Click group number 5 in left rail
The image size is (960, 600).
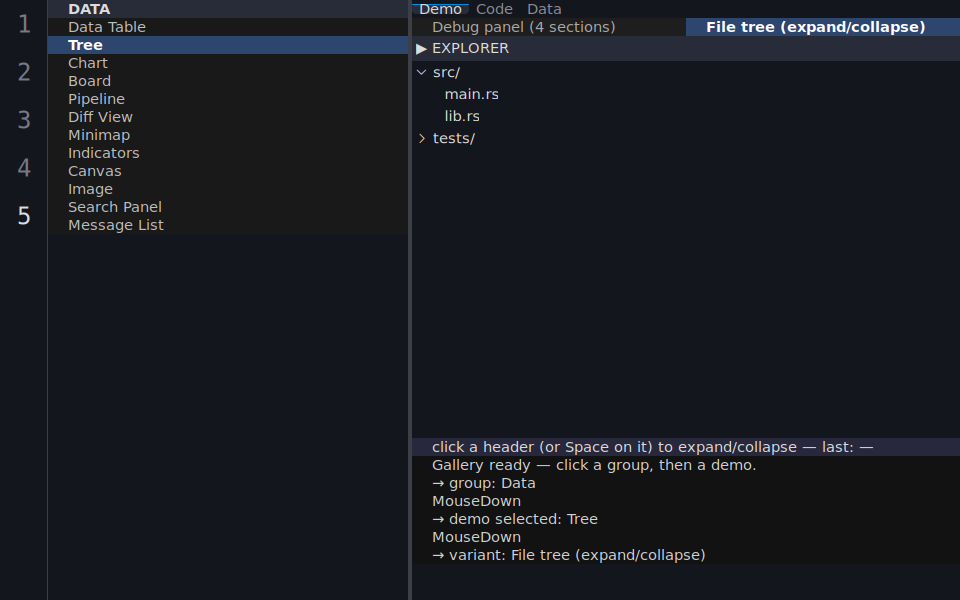pos(24,216)
